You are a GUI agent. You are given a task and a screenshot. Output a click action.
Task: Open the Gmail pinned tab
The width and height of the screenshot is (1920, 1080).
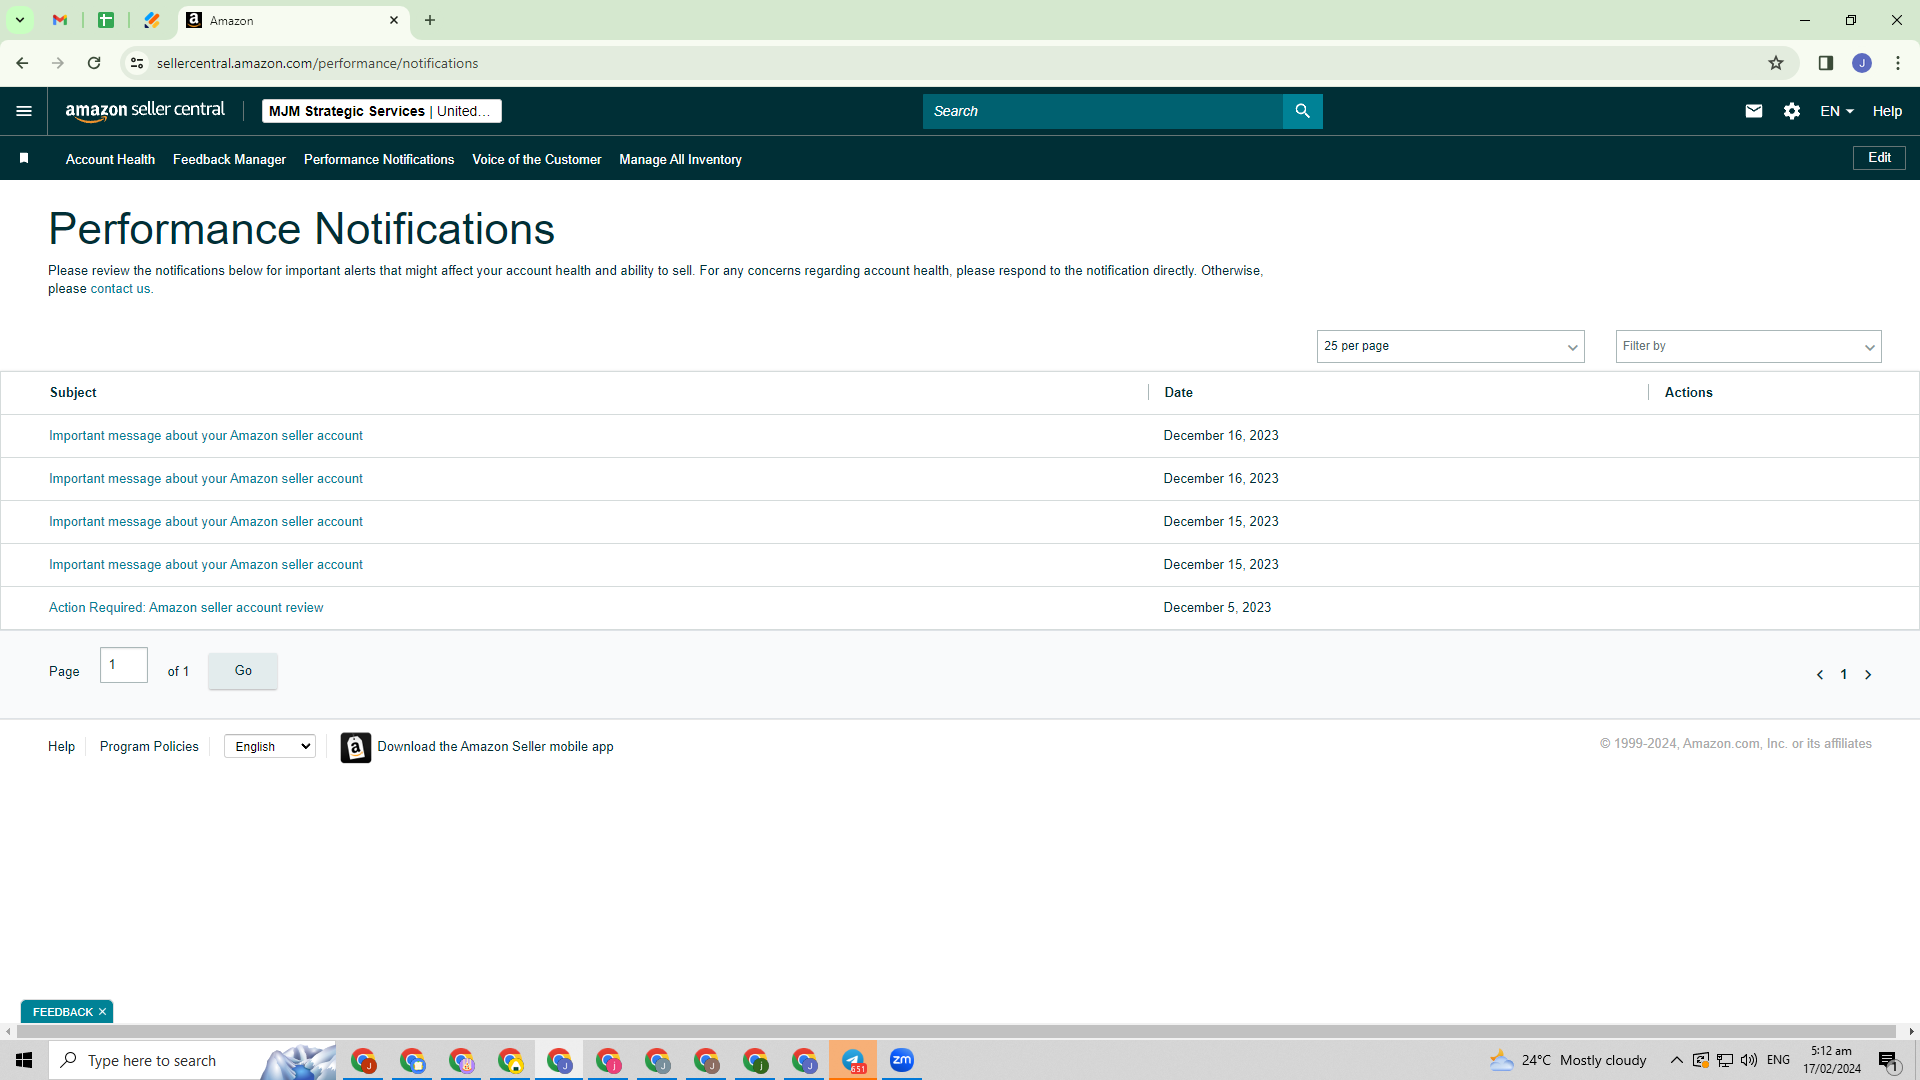pos(60,20)
